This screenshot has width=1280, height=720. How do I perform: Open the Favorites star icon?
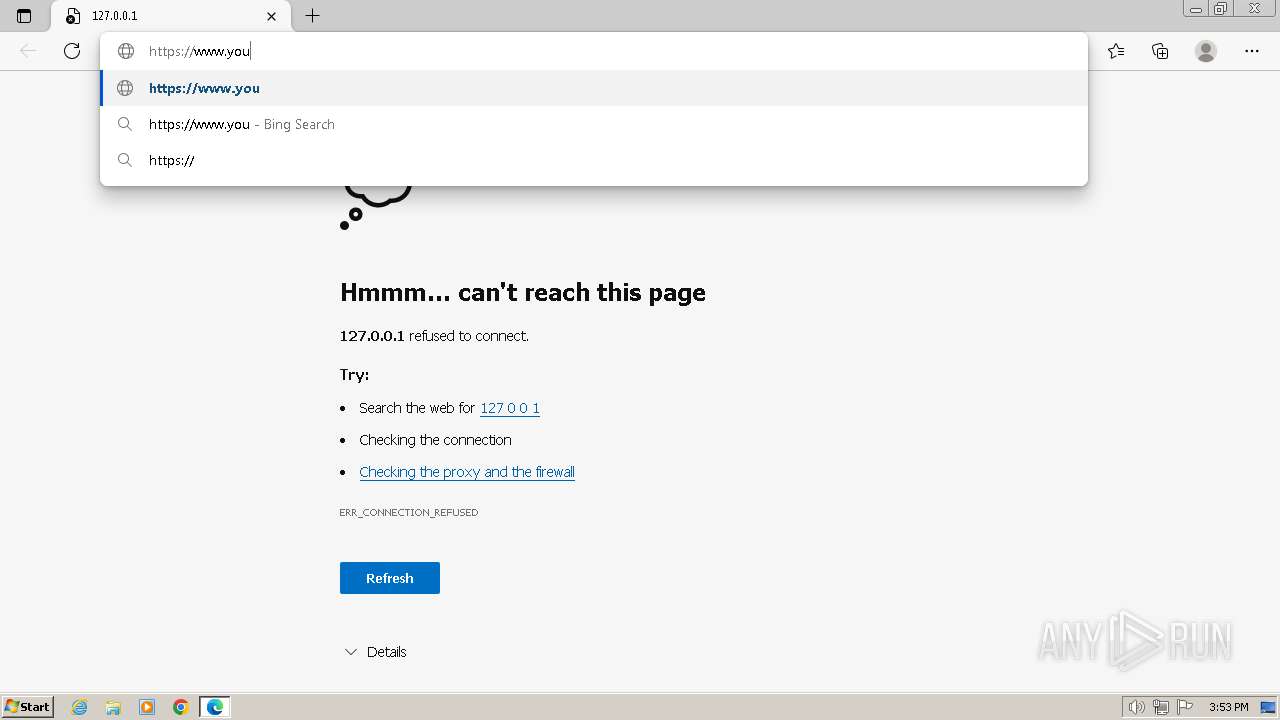point(1116,51)
